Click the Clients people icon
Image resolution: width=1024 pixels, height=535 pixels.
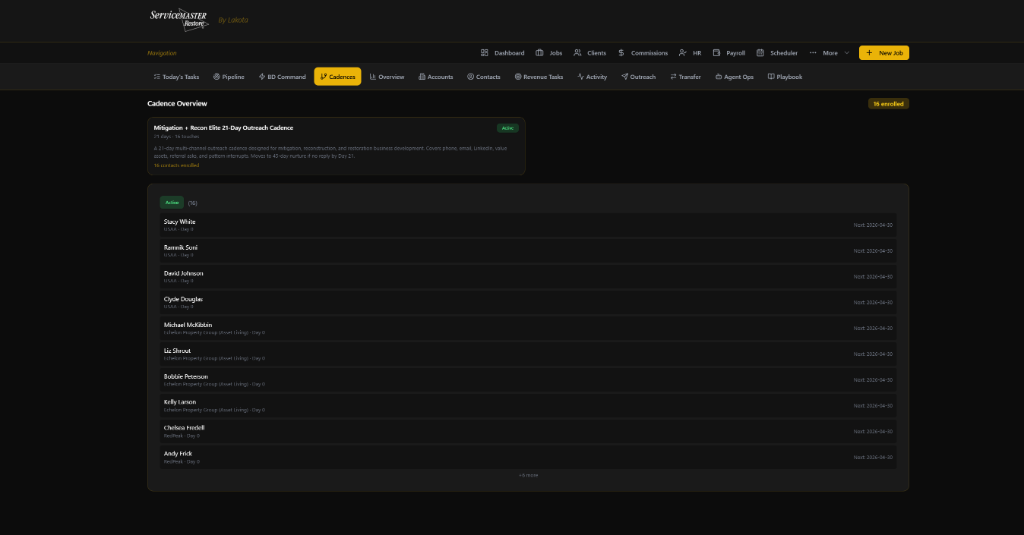coord(577,53)
